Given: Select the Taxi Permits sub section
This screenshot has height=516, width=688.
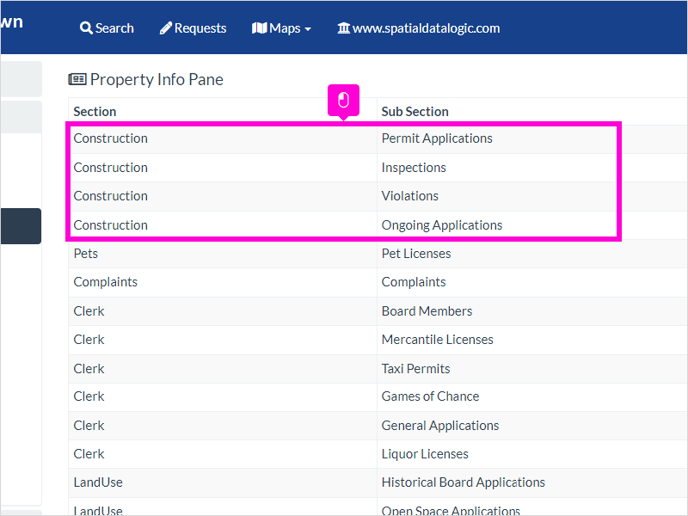Looking at the screenshot, I should pyautogui.click(x=416, y=369).
